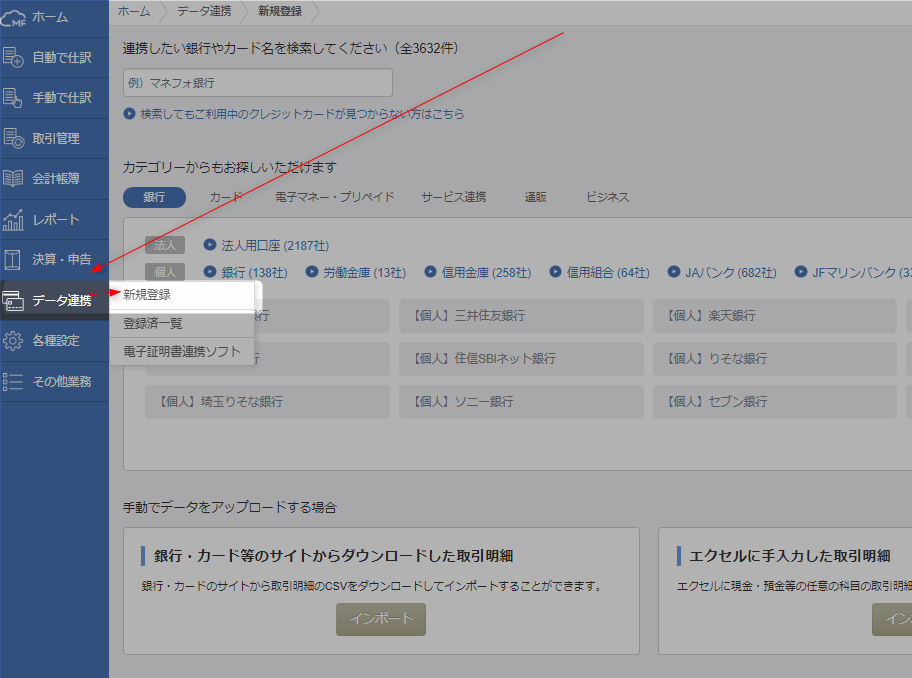This screenshot has width=912, height=678.
Task: Open the settings gear icon (各種設定)
Action: point(14,341)
